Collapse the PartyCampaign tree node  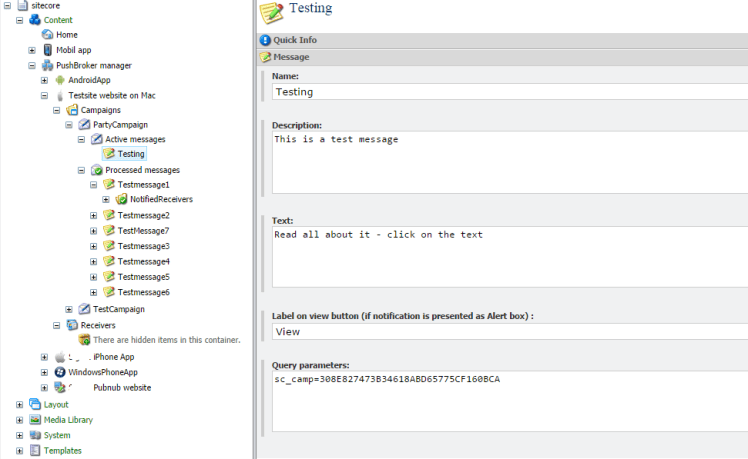(69, 125)
